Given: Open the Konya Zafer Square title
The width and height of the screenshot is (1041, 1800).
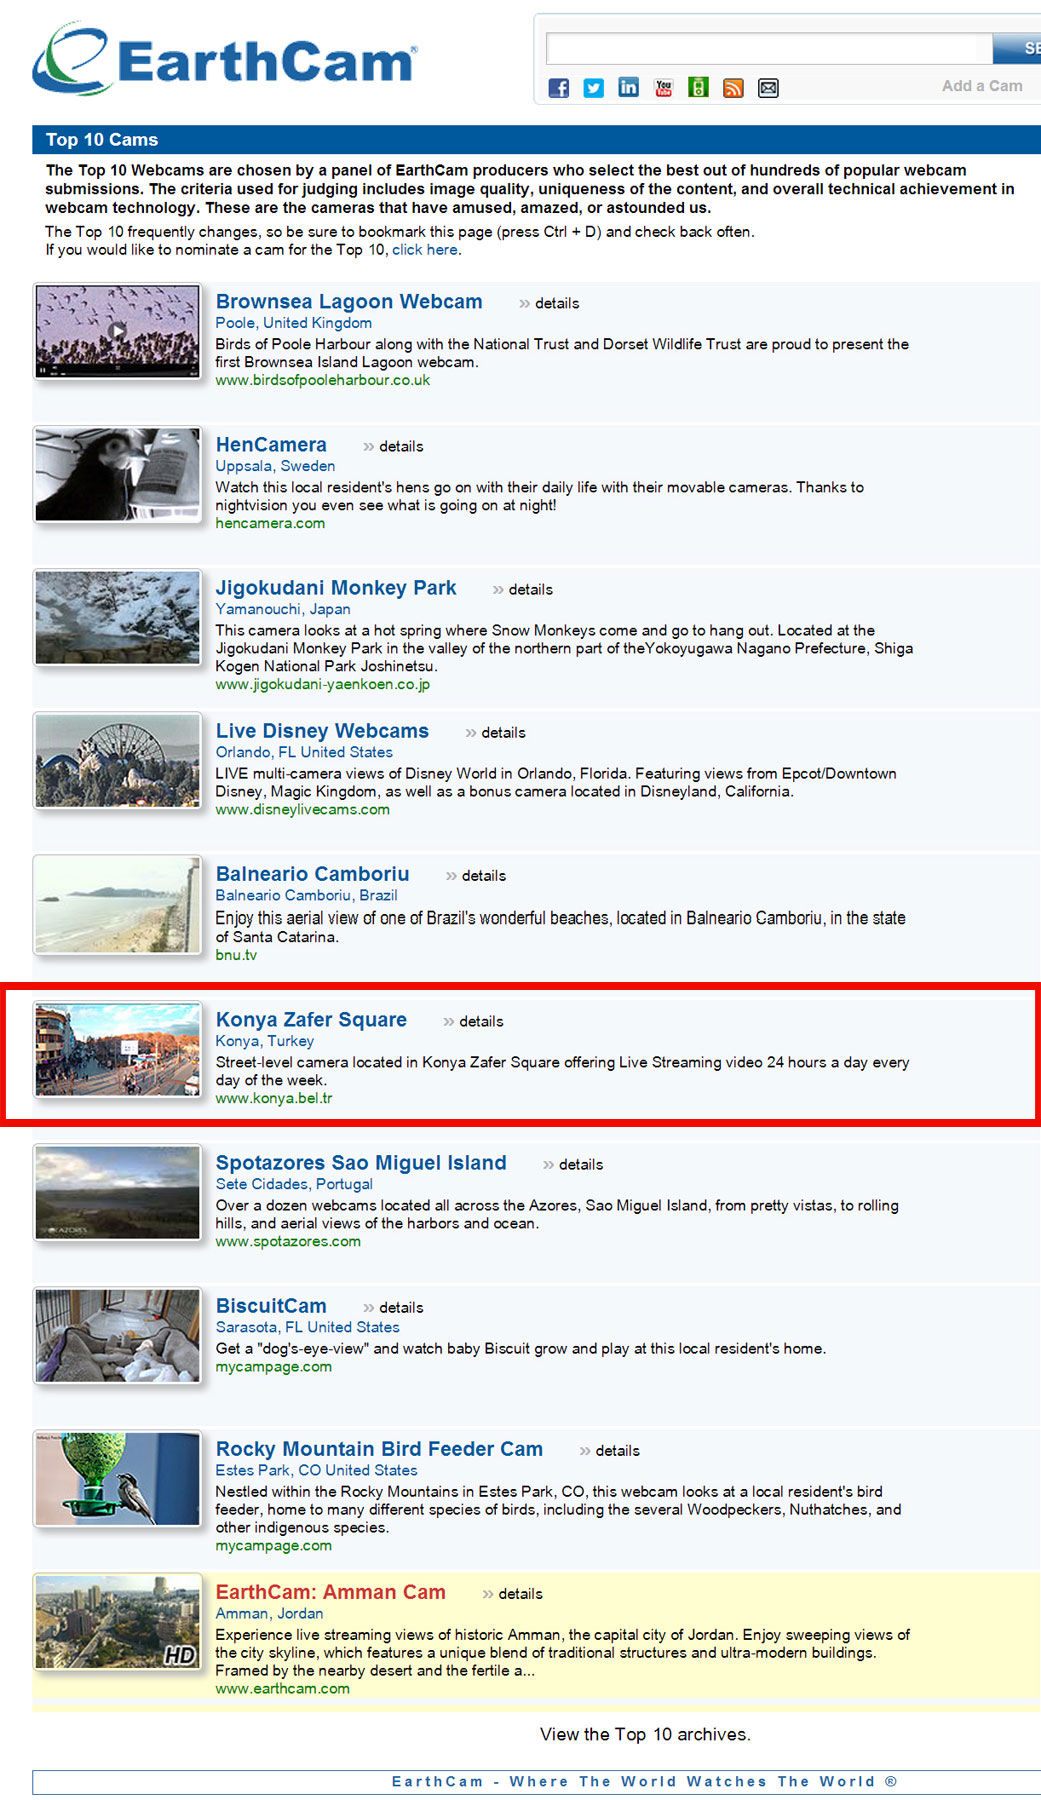Looking at the screenshot, I should tap(311, 1020).
